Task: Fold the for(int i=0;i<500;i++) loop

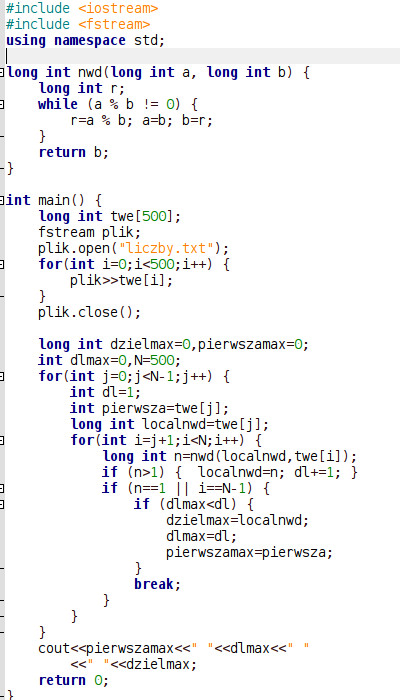Action: click(2, 264)
